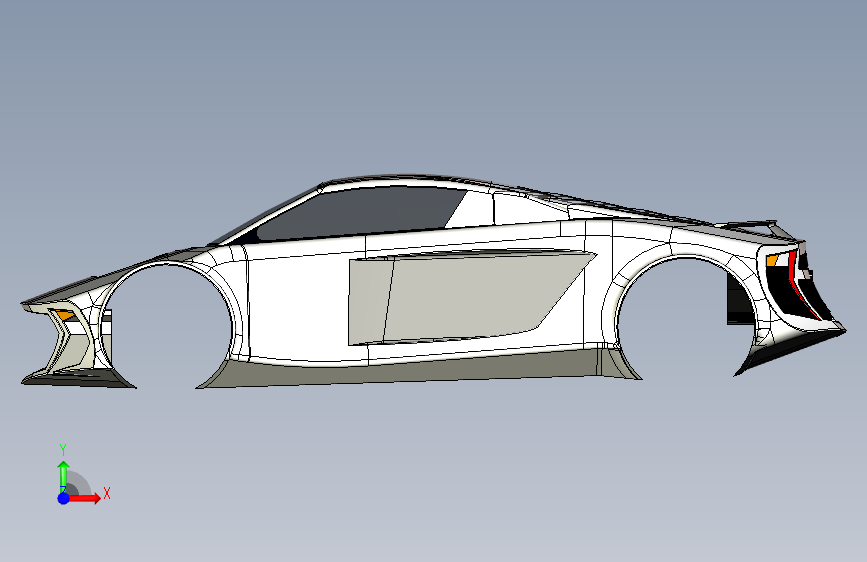The image size is (867, 562).
Task: Click the "Y" label above the triad
Action: pos(63,450)
